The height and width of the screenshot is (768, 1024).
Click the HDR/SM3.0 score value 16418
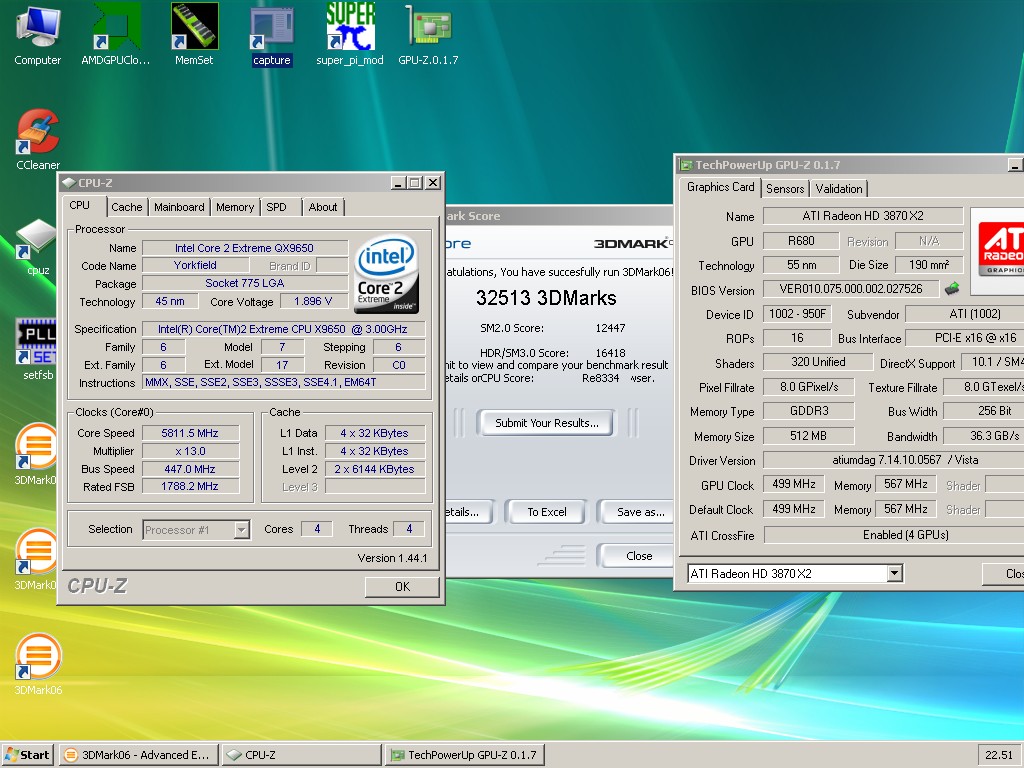(x=610, y=353)
